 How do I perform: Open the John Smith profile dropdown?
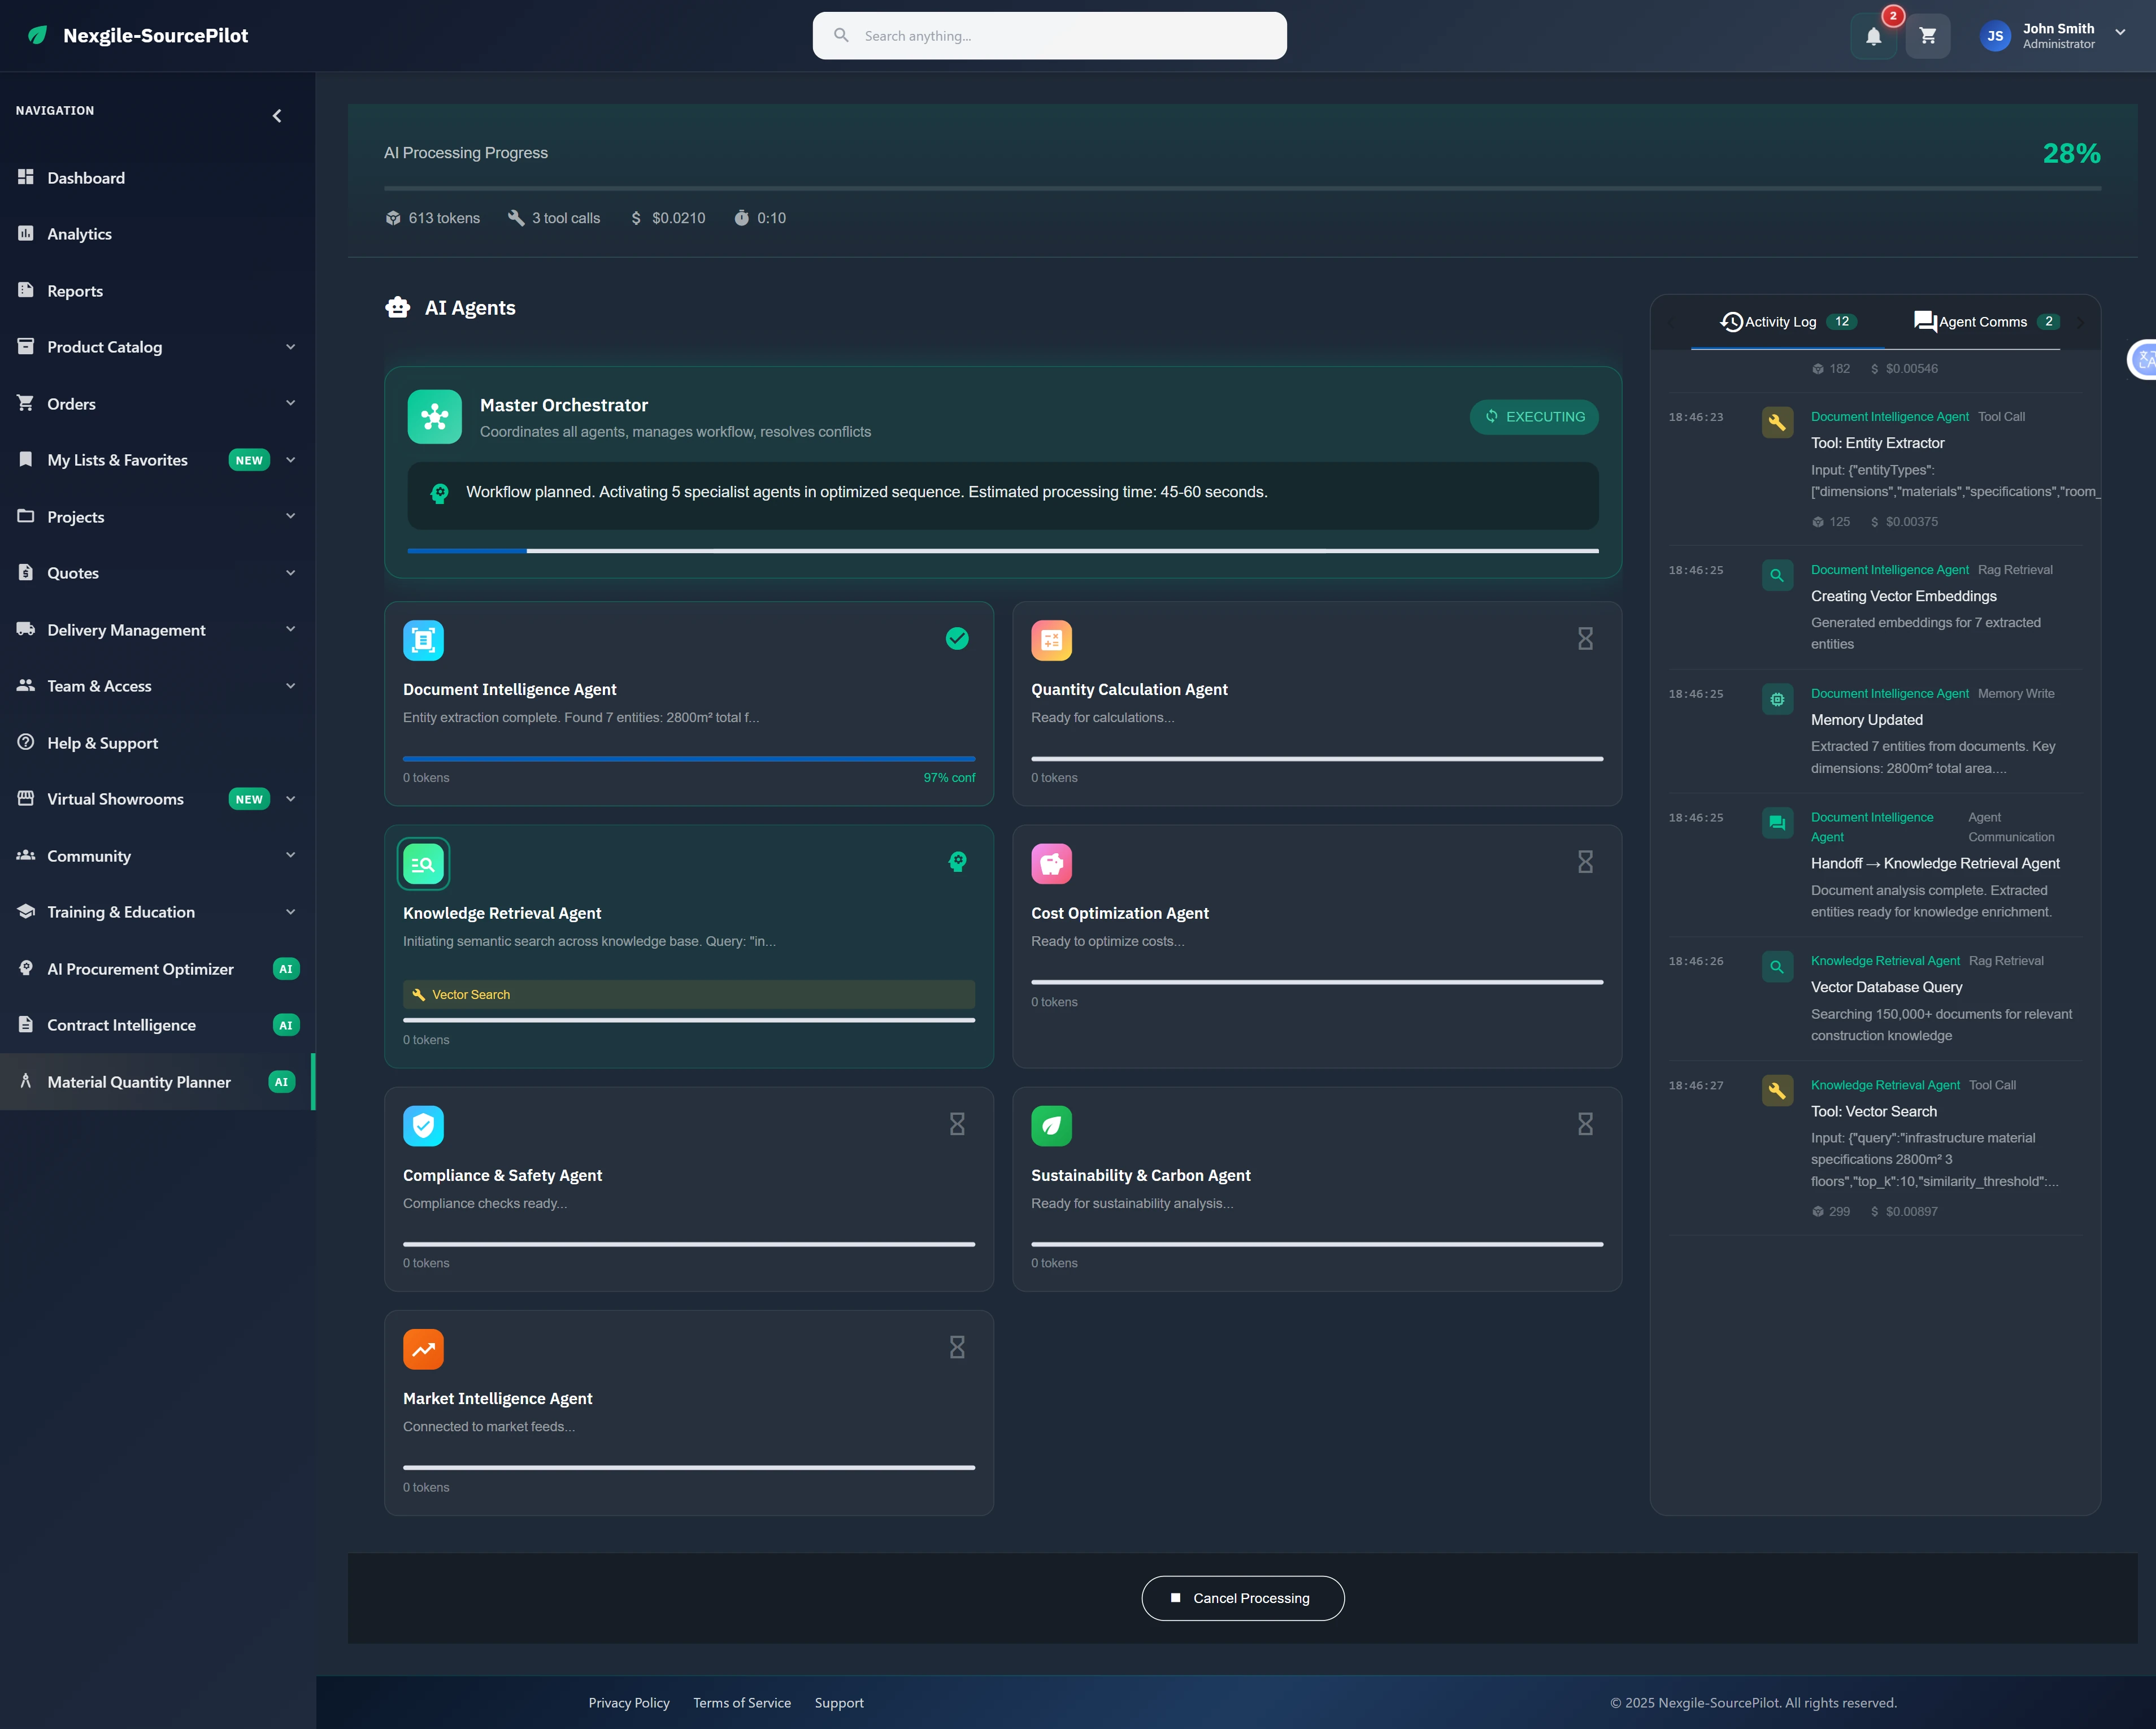(x=2055, y=35)
